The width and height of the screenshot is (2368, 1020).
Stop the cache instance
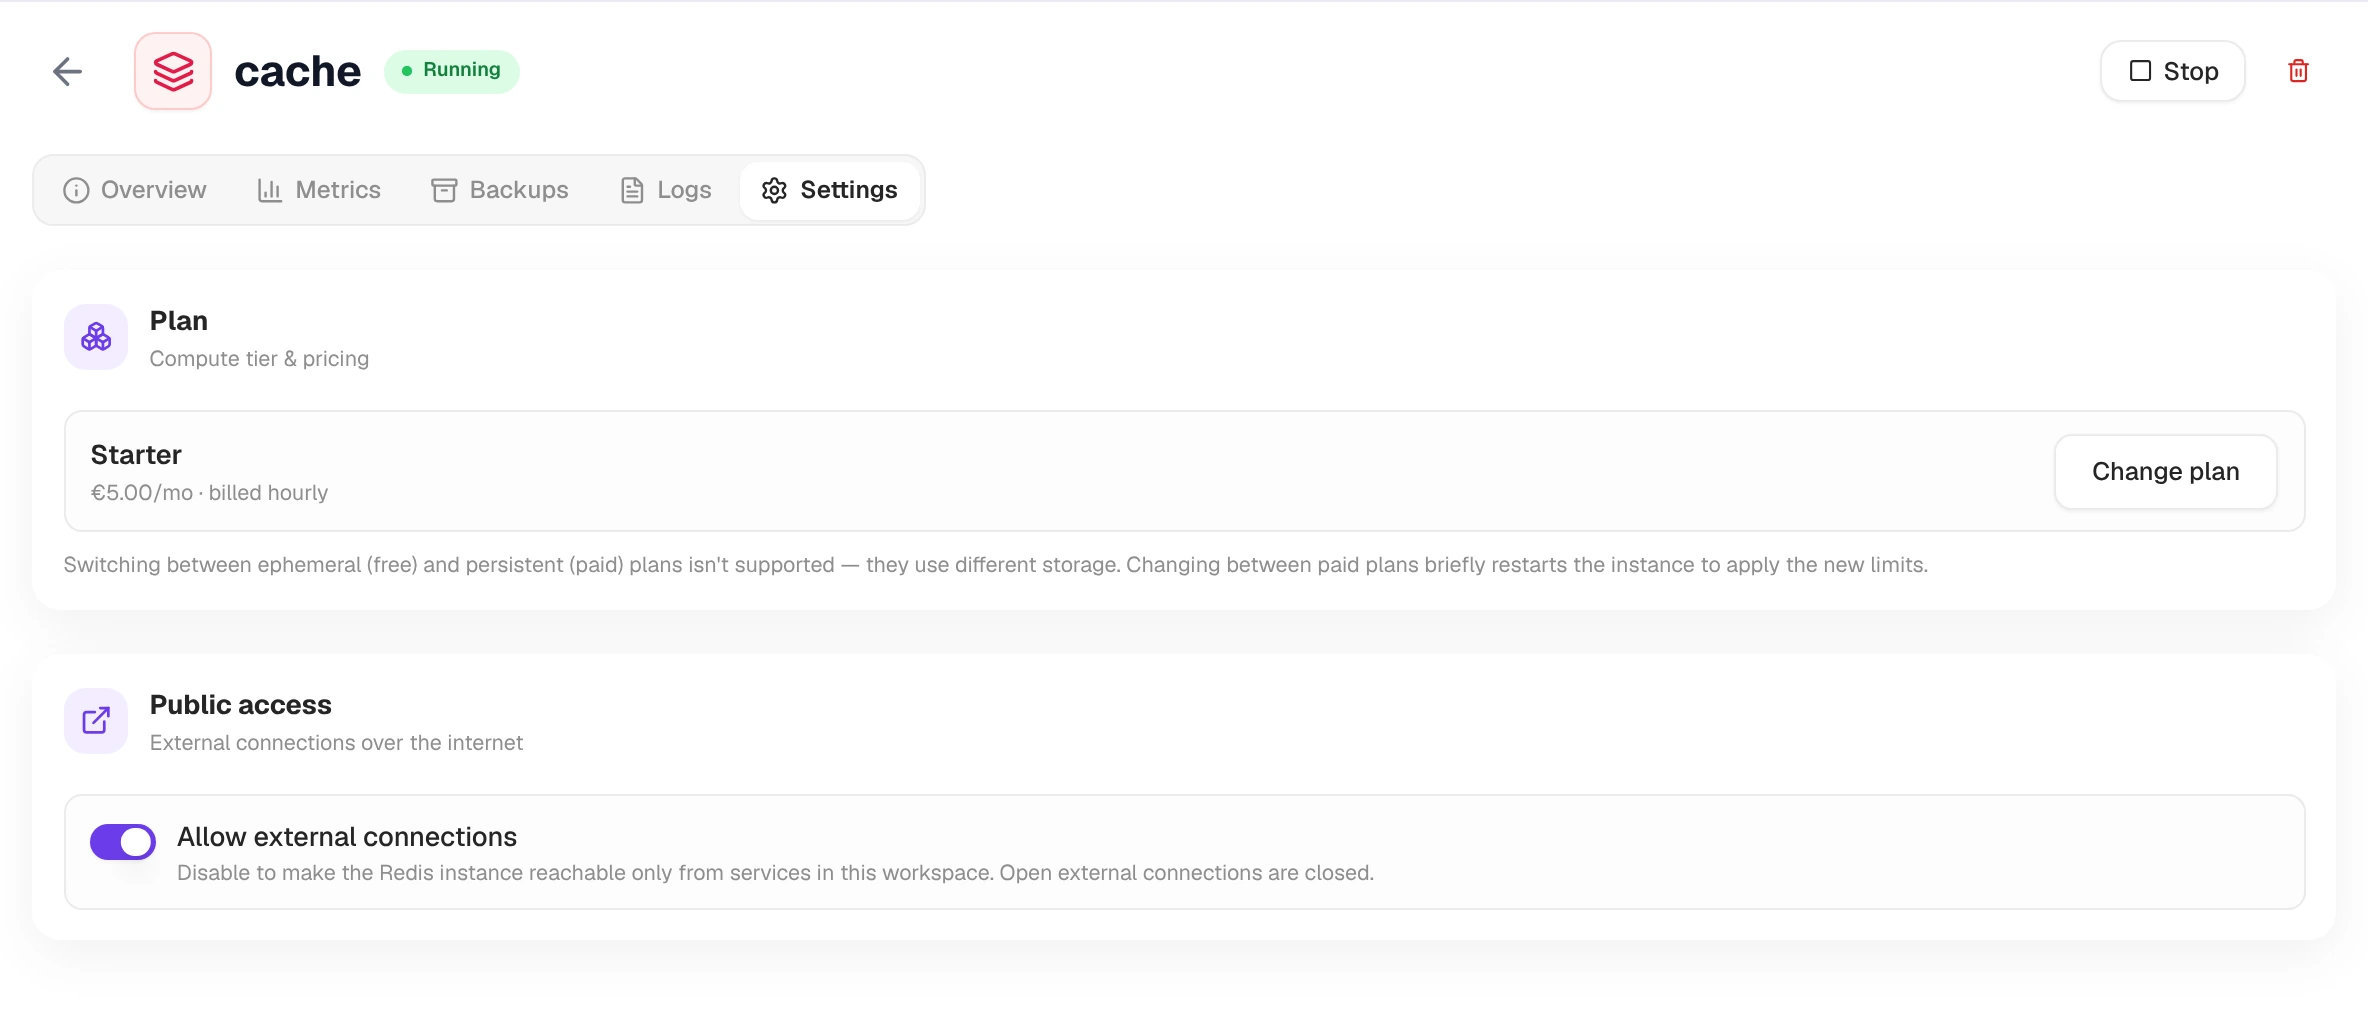pos(2173,71)
